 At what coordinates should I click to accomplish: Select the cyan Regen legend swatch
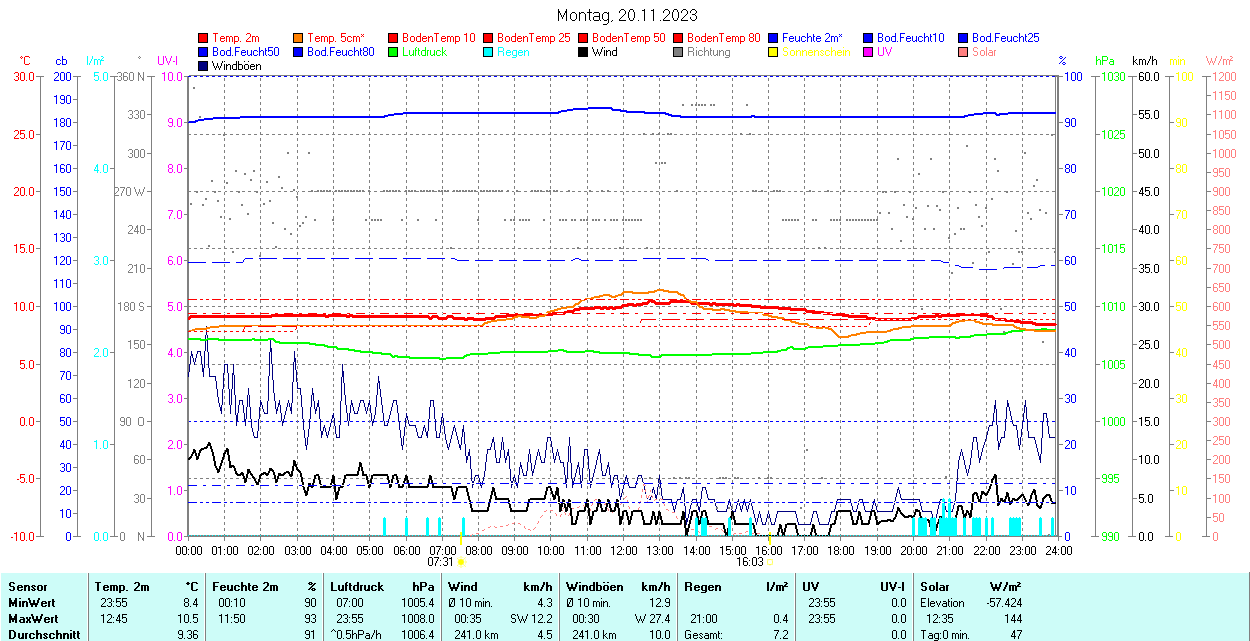click(x=489, y=52)
